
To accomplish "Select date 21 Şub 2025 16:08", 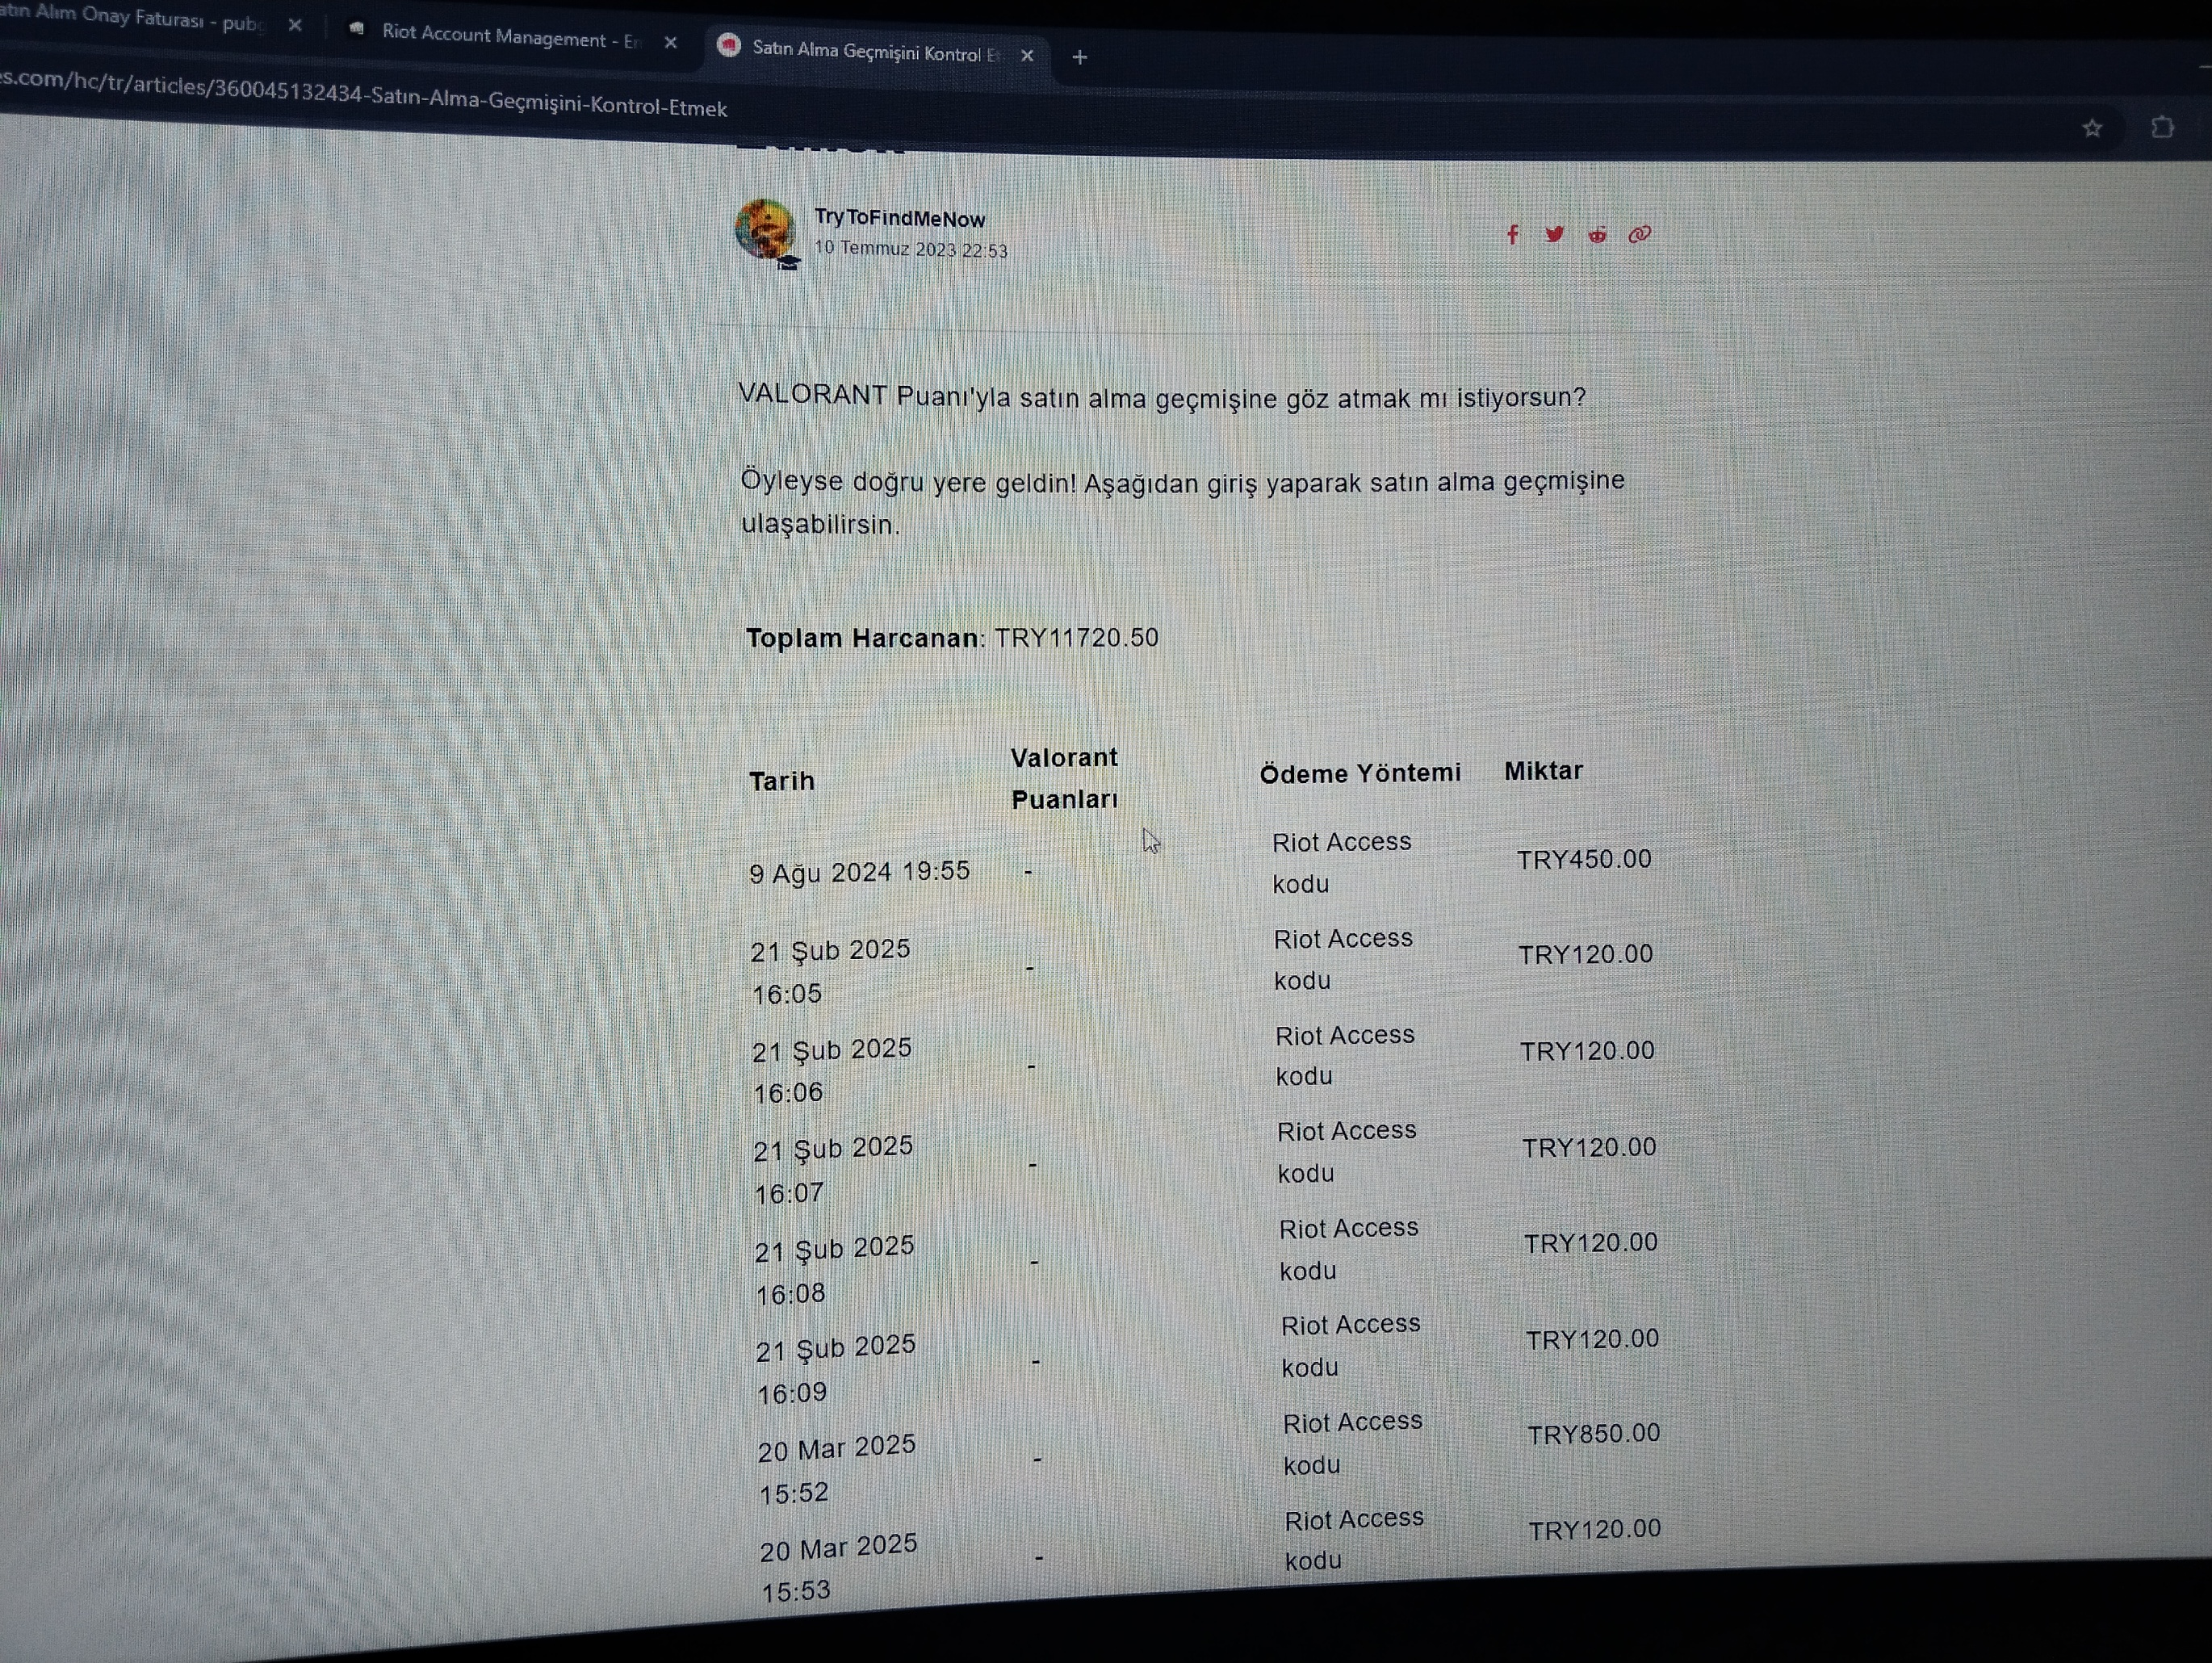I will coord(835,1270).
